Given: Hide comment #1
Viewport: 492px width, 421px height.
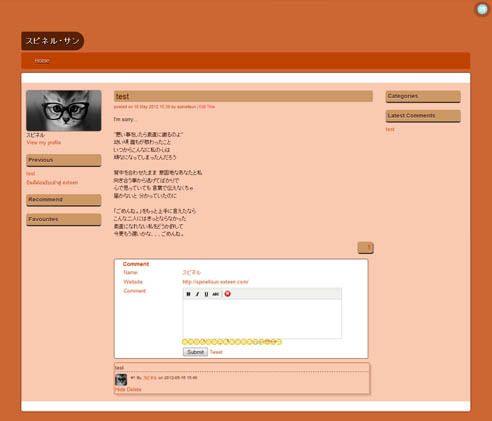Looking at the screenshot, I should (119, 389).
